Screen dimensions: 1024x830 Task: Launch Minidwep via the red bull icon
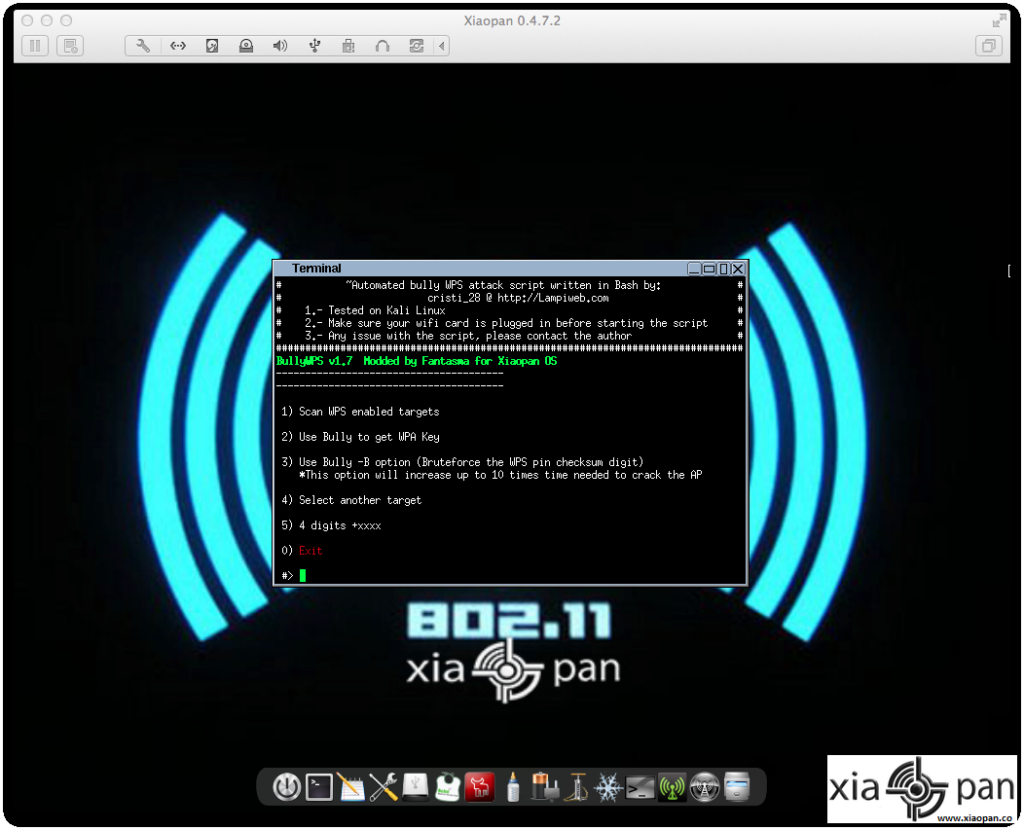coord(480,787)
